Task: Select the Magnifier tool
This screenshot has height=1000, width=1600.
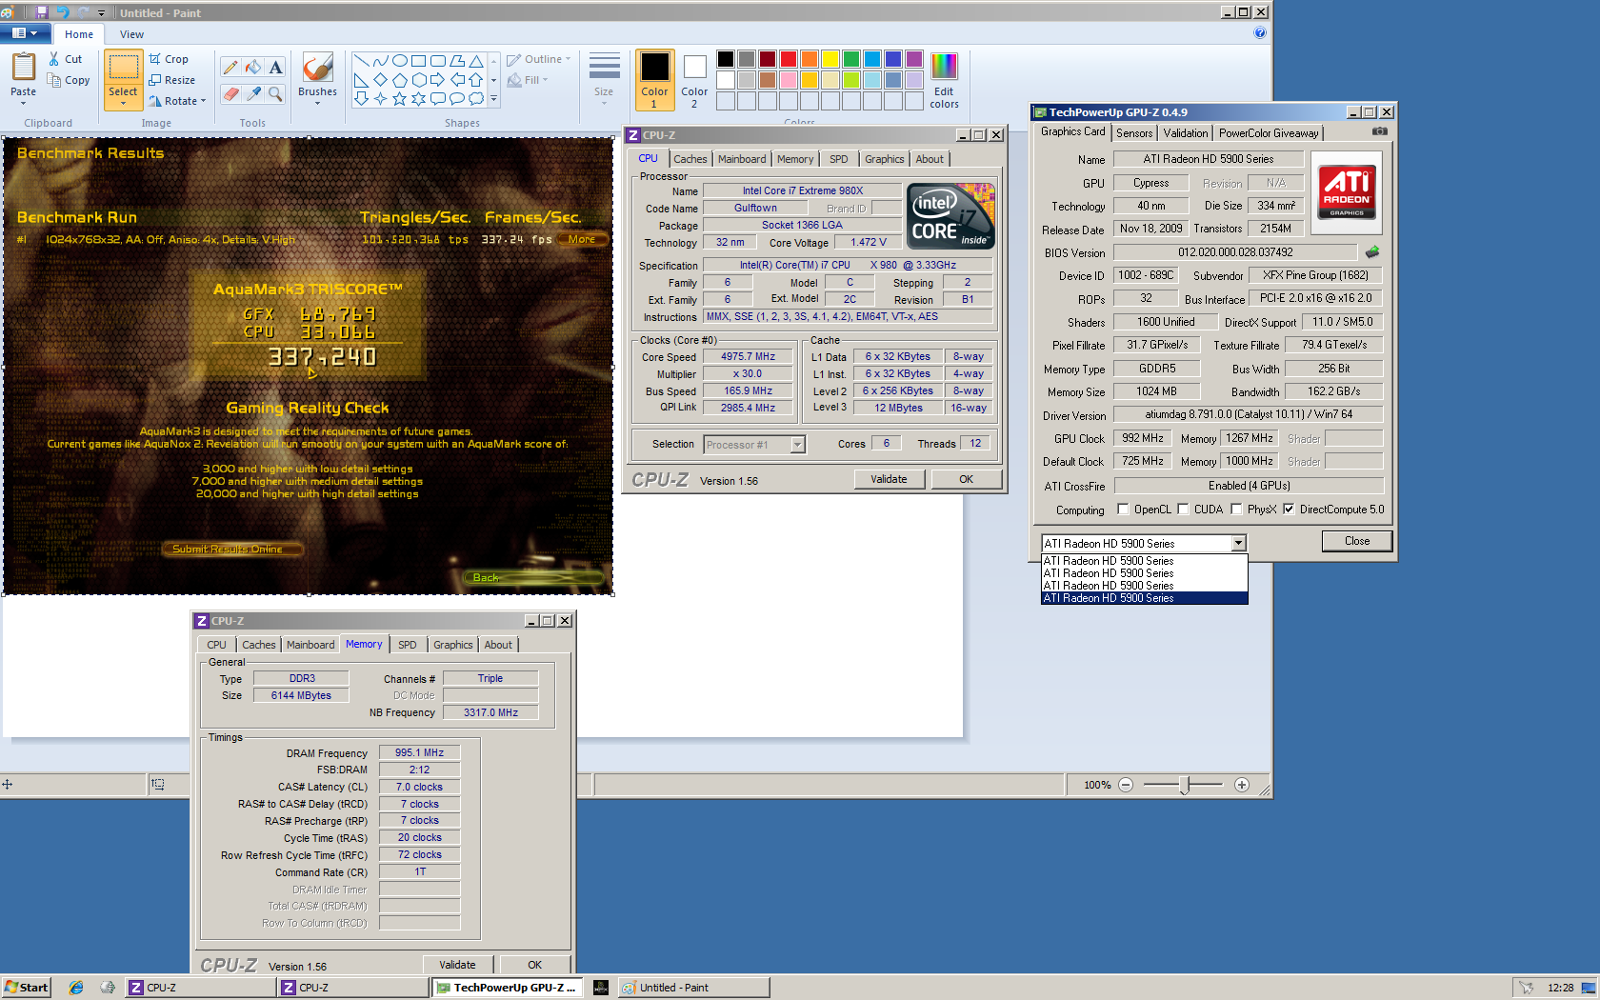Action: (x=276, y=94)
